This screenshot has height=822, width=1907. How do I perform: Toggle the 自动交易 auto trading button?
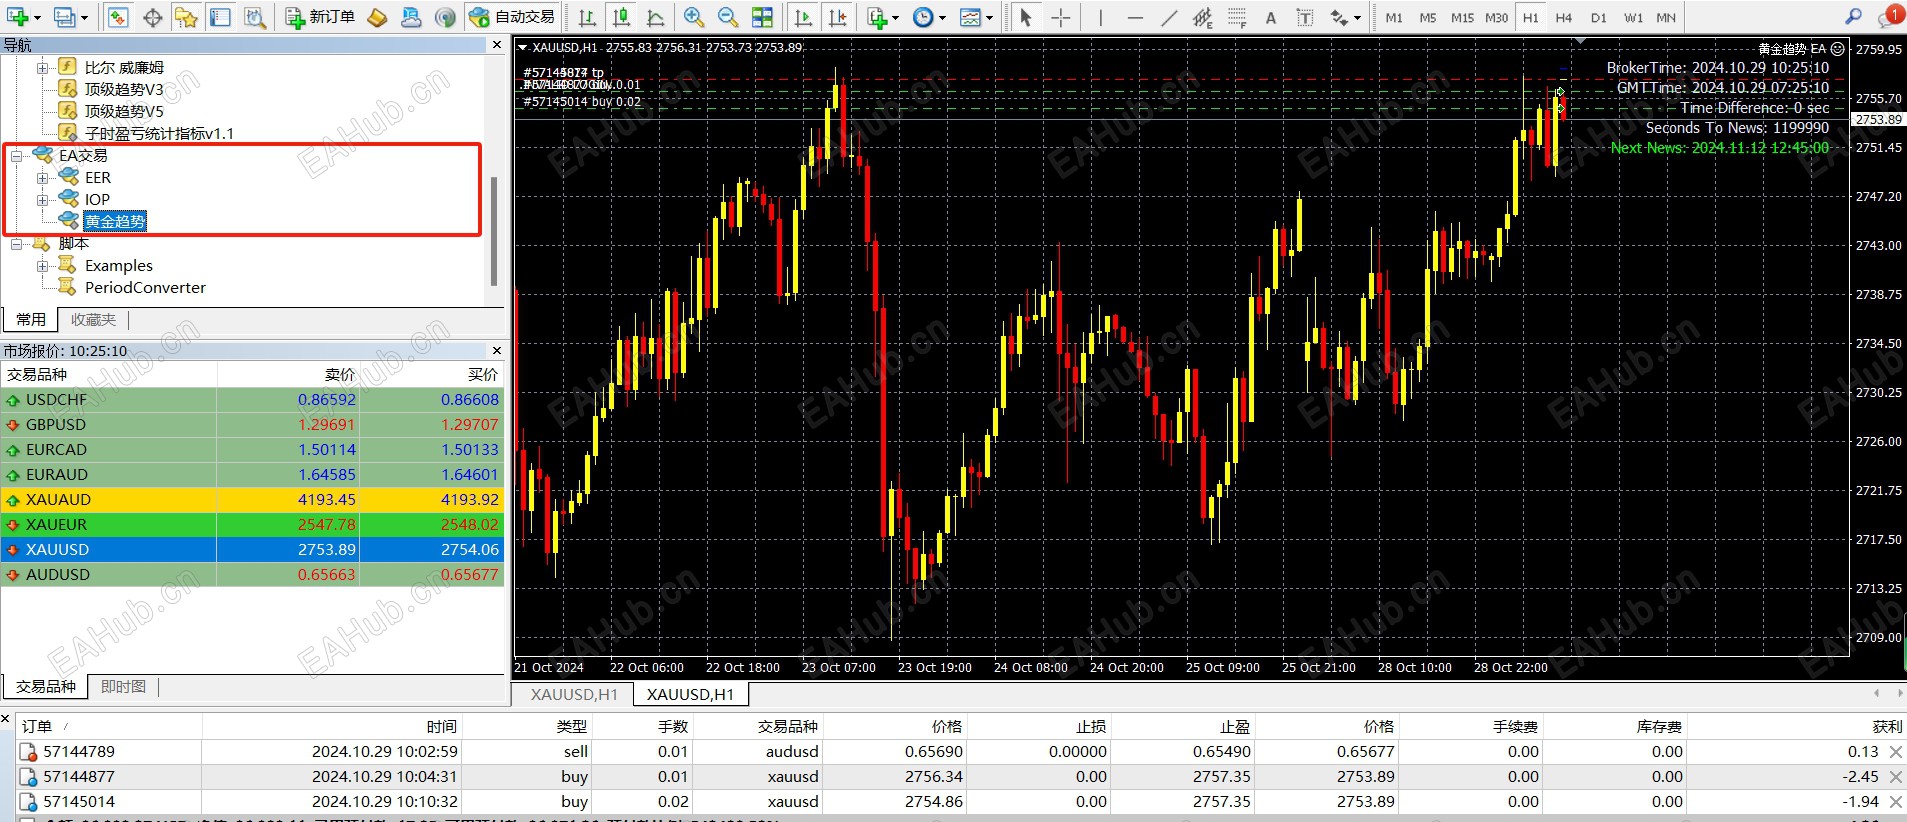512,17
